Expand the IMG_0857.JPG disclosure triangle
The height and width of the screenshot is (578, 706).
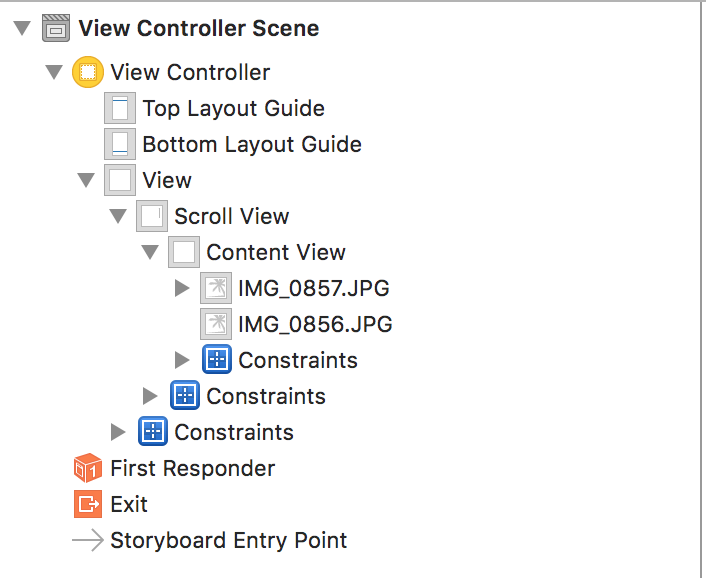pyautogui.click(x=182, y=289)
